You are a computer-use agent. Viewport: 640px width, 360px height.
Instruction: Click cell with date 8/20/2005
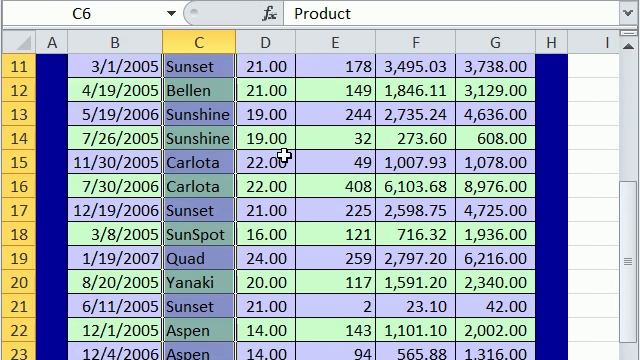click(115, 282)
